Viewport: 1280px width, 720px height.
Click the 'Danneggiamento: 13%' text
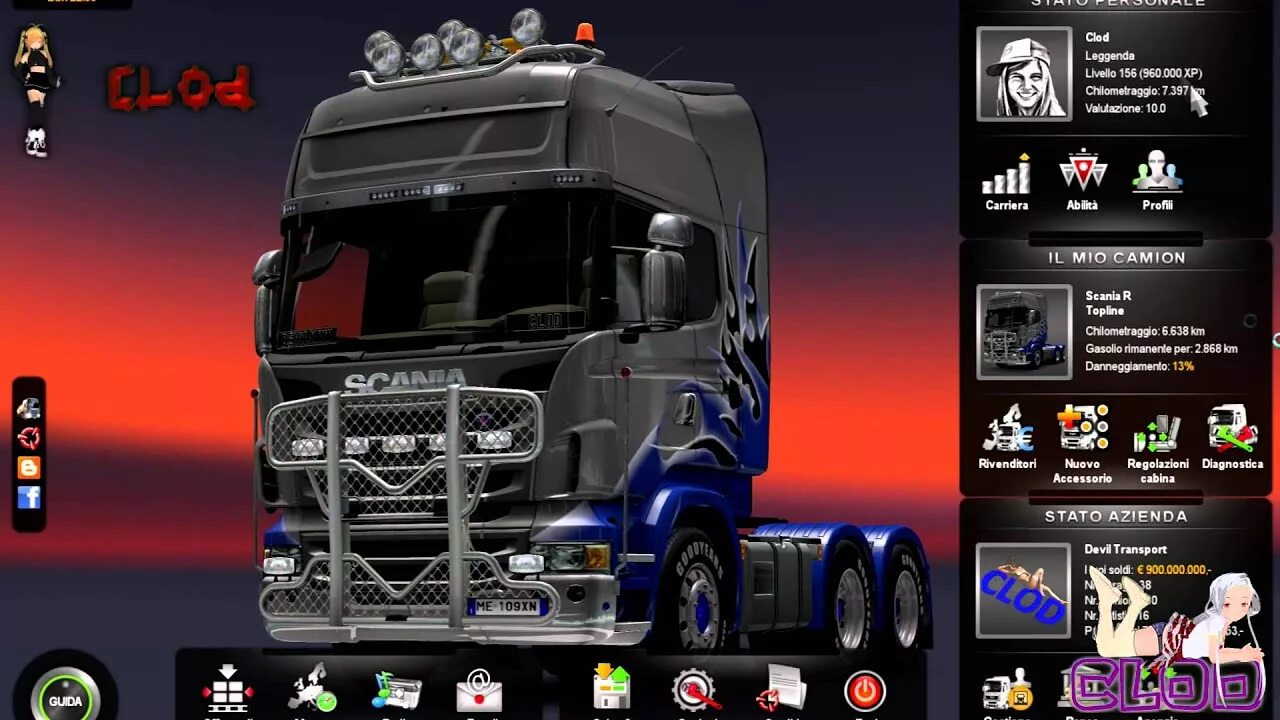coord(1139,367)
